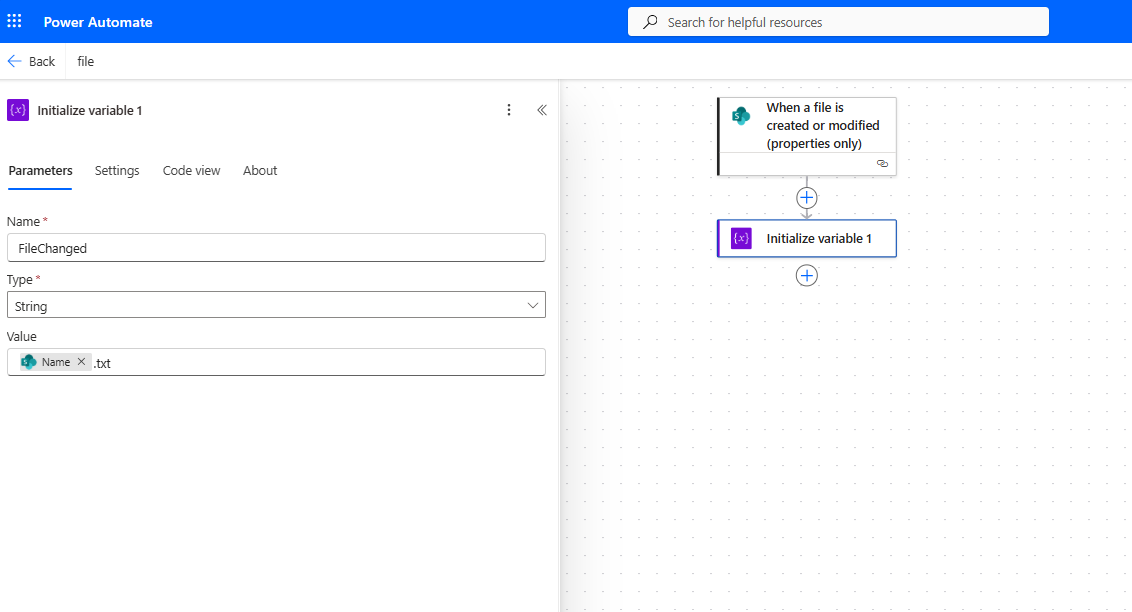Add new step below Initialize variable 1
Image resolution: width=1132 pixels, height=612 pixels.
pyautogui.click(x=807, y=276)
